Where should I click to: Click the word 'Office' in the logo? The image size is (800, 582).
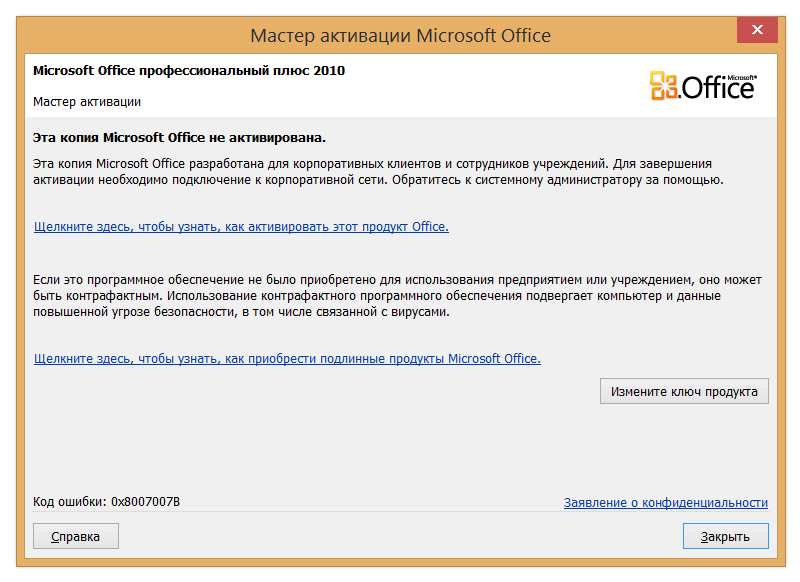tap(718, 88)
